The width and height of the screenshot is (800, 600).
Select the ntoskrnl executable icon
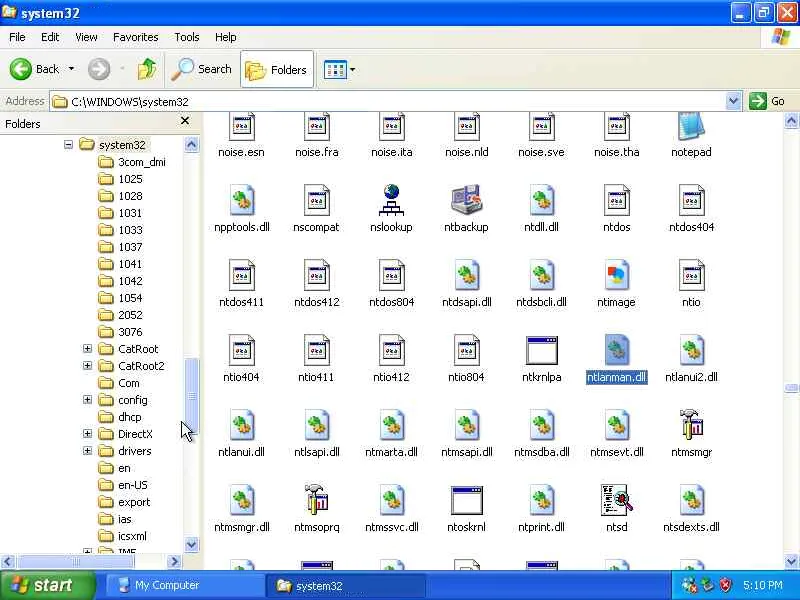(x=466, y=501)
